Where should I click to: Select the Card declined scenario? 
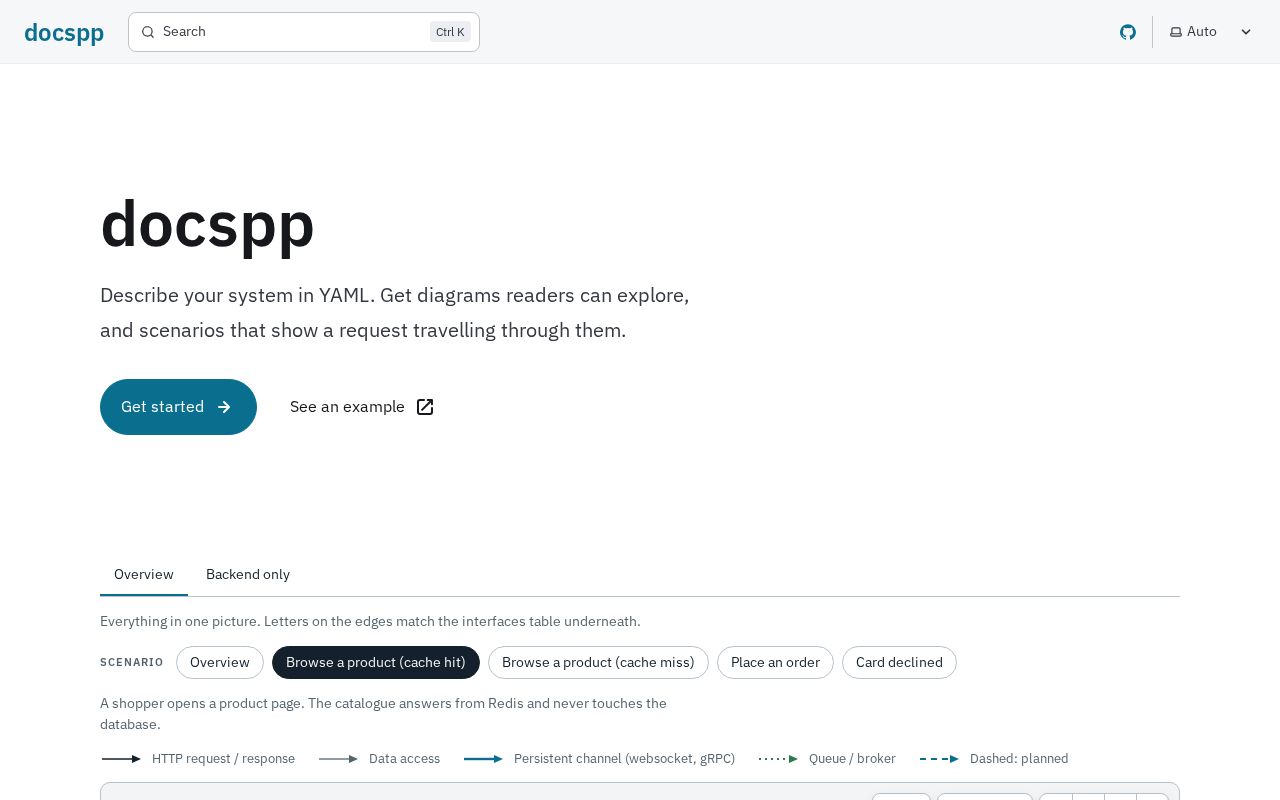coord(899,662)
